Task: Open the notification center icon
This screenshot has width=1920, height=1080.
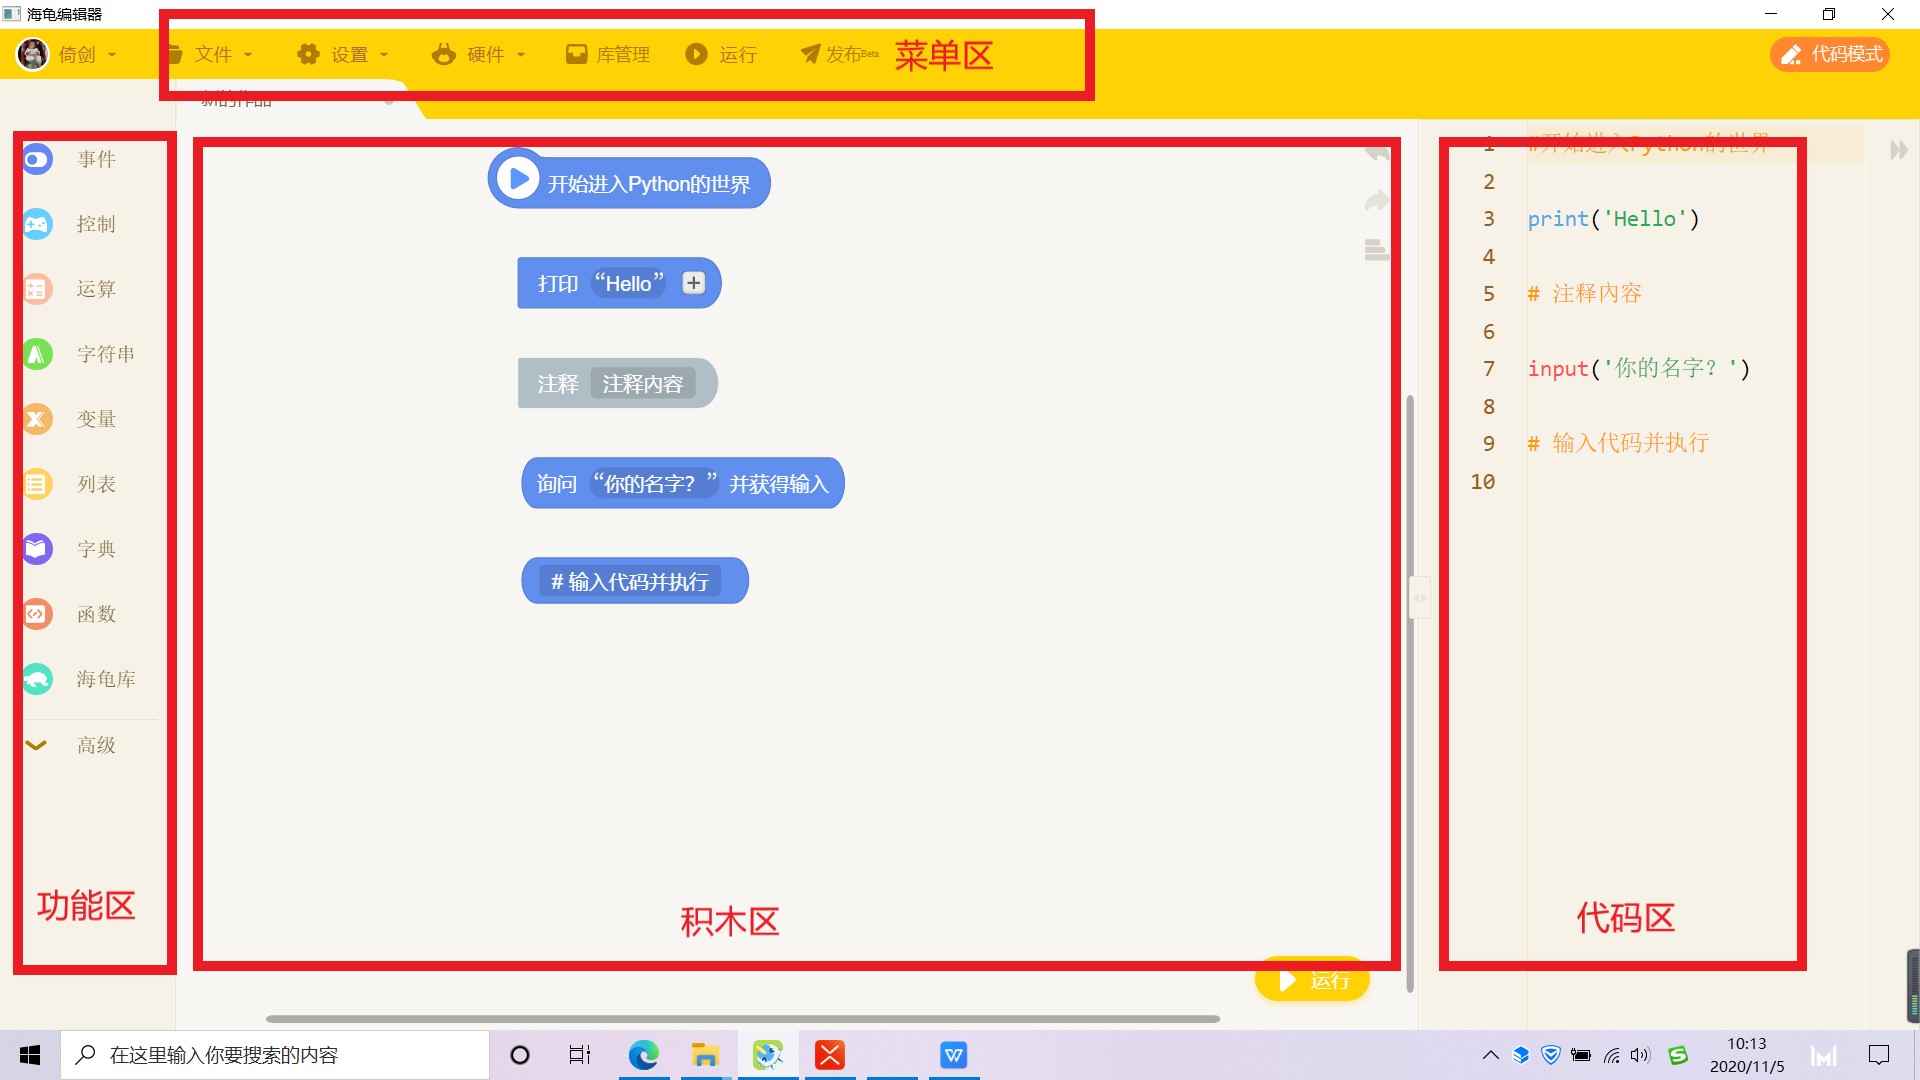Action: click(x=1879, y=1055)
